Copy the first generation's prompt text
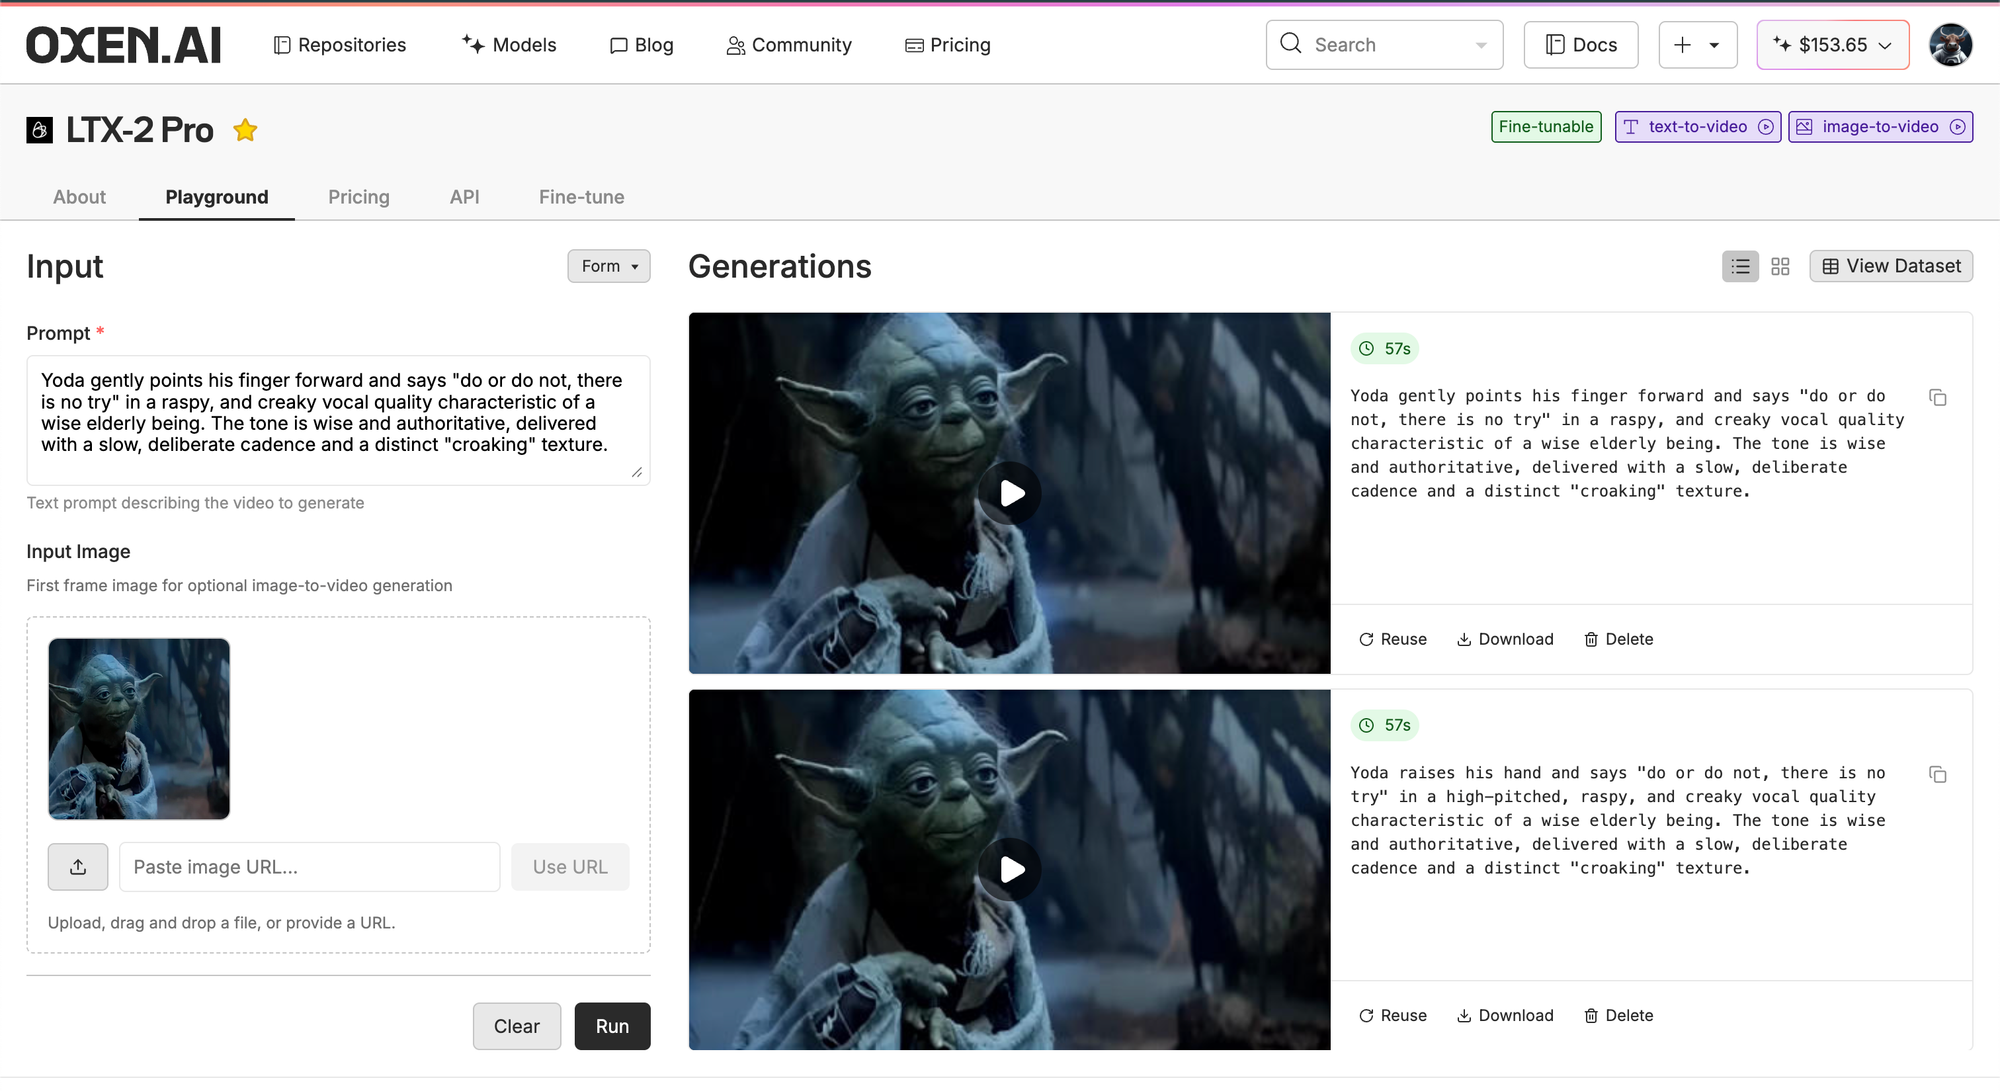Viewport: 2000px width, 1091px height. pyautogui.click(x=1937, y=398)
